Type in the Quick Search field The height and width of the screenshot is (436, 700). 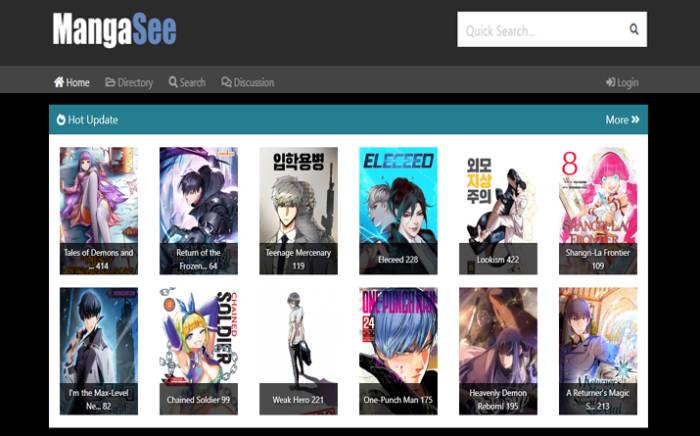pos(540,30)
